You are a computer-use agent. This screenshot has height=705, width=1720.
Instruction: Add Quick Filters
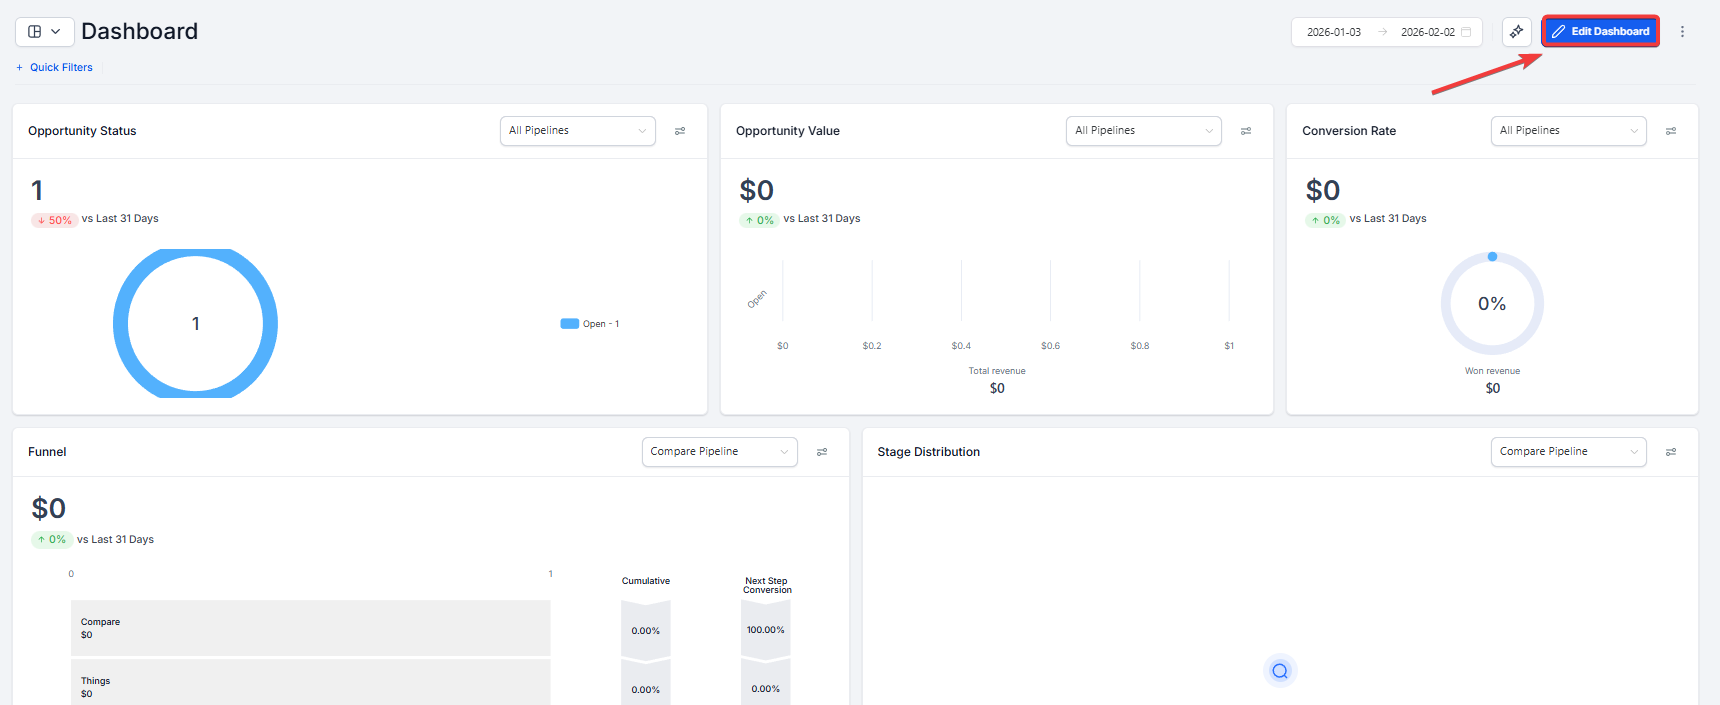[x=55, y=68]
